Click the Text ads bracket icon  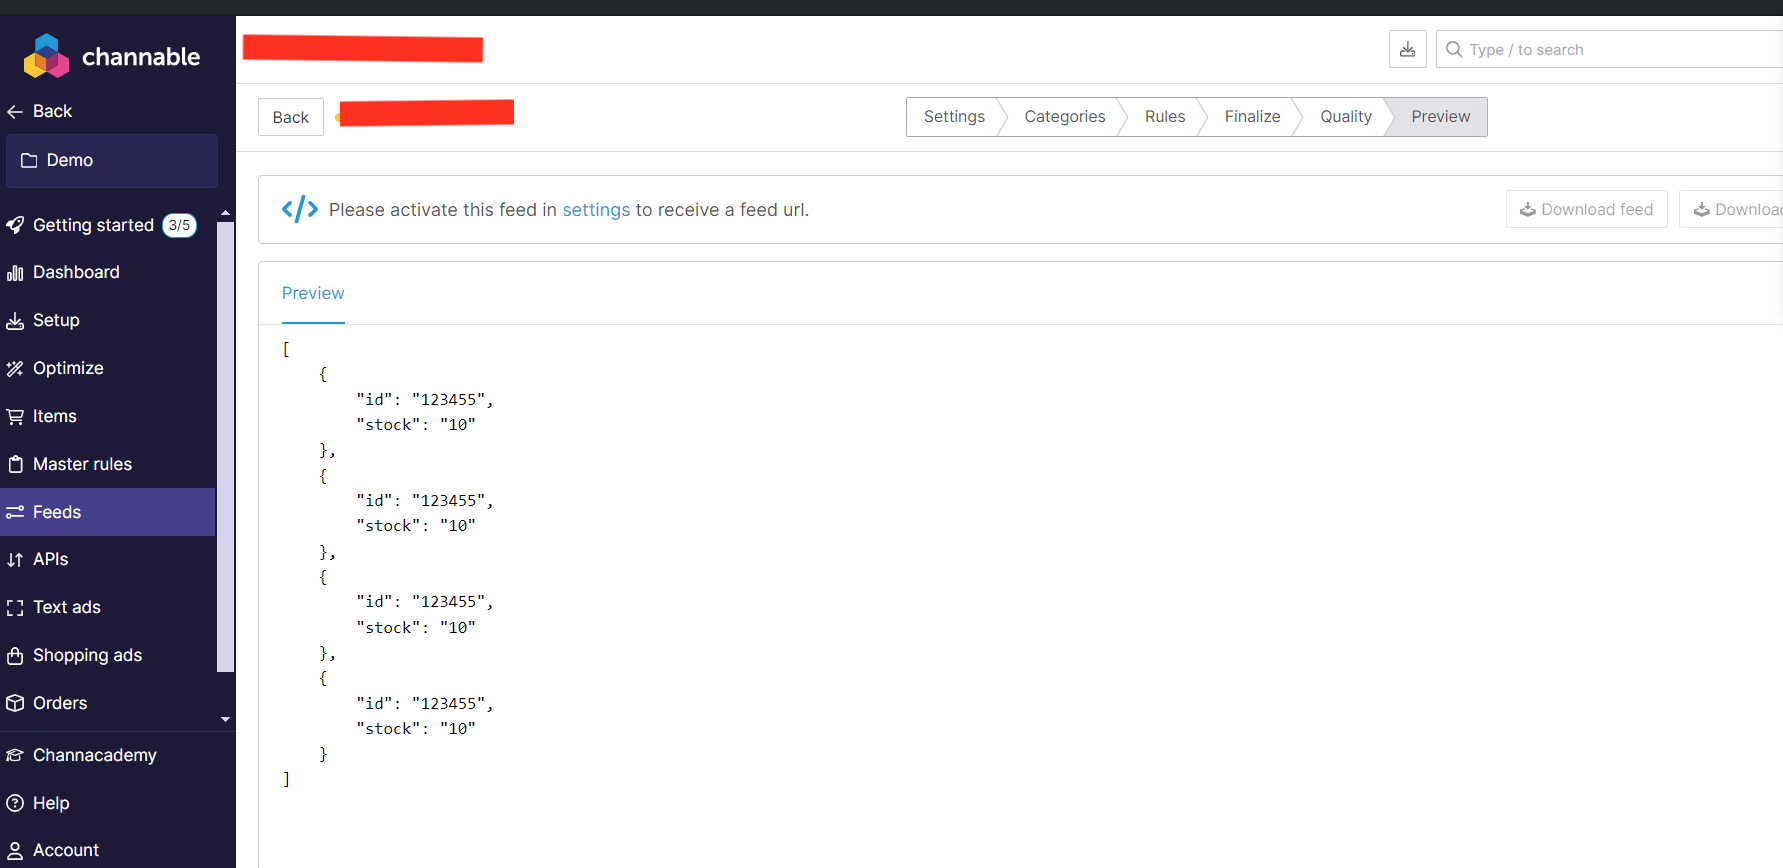(15, 608)
